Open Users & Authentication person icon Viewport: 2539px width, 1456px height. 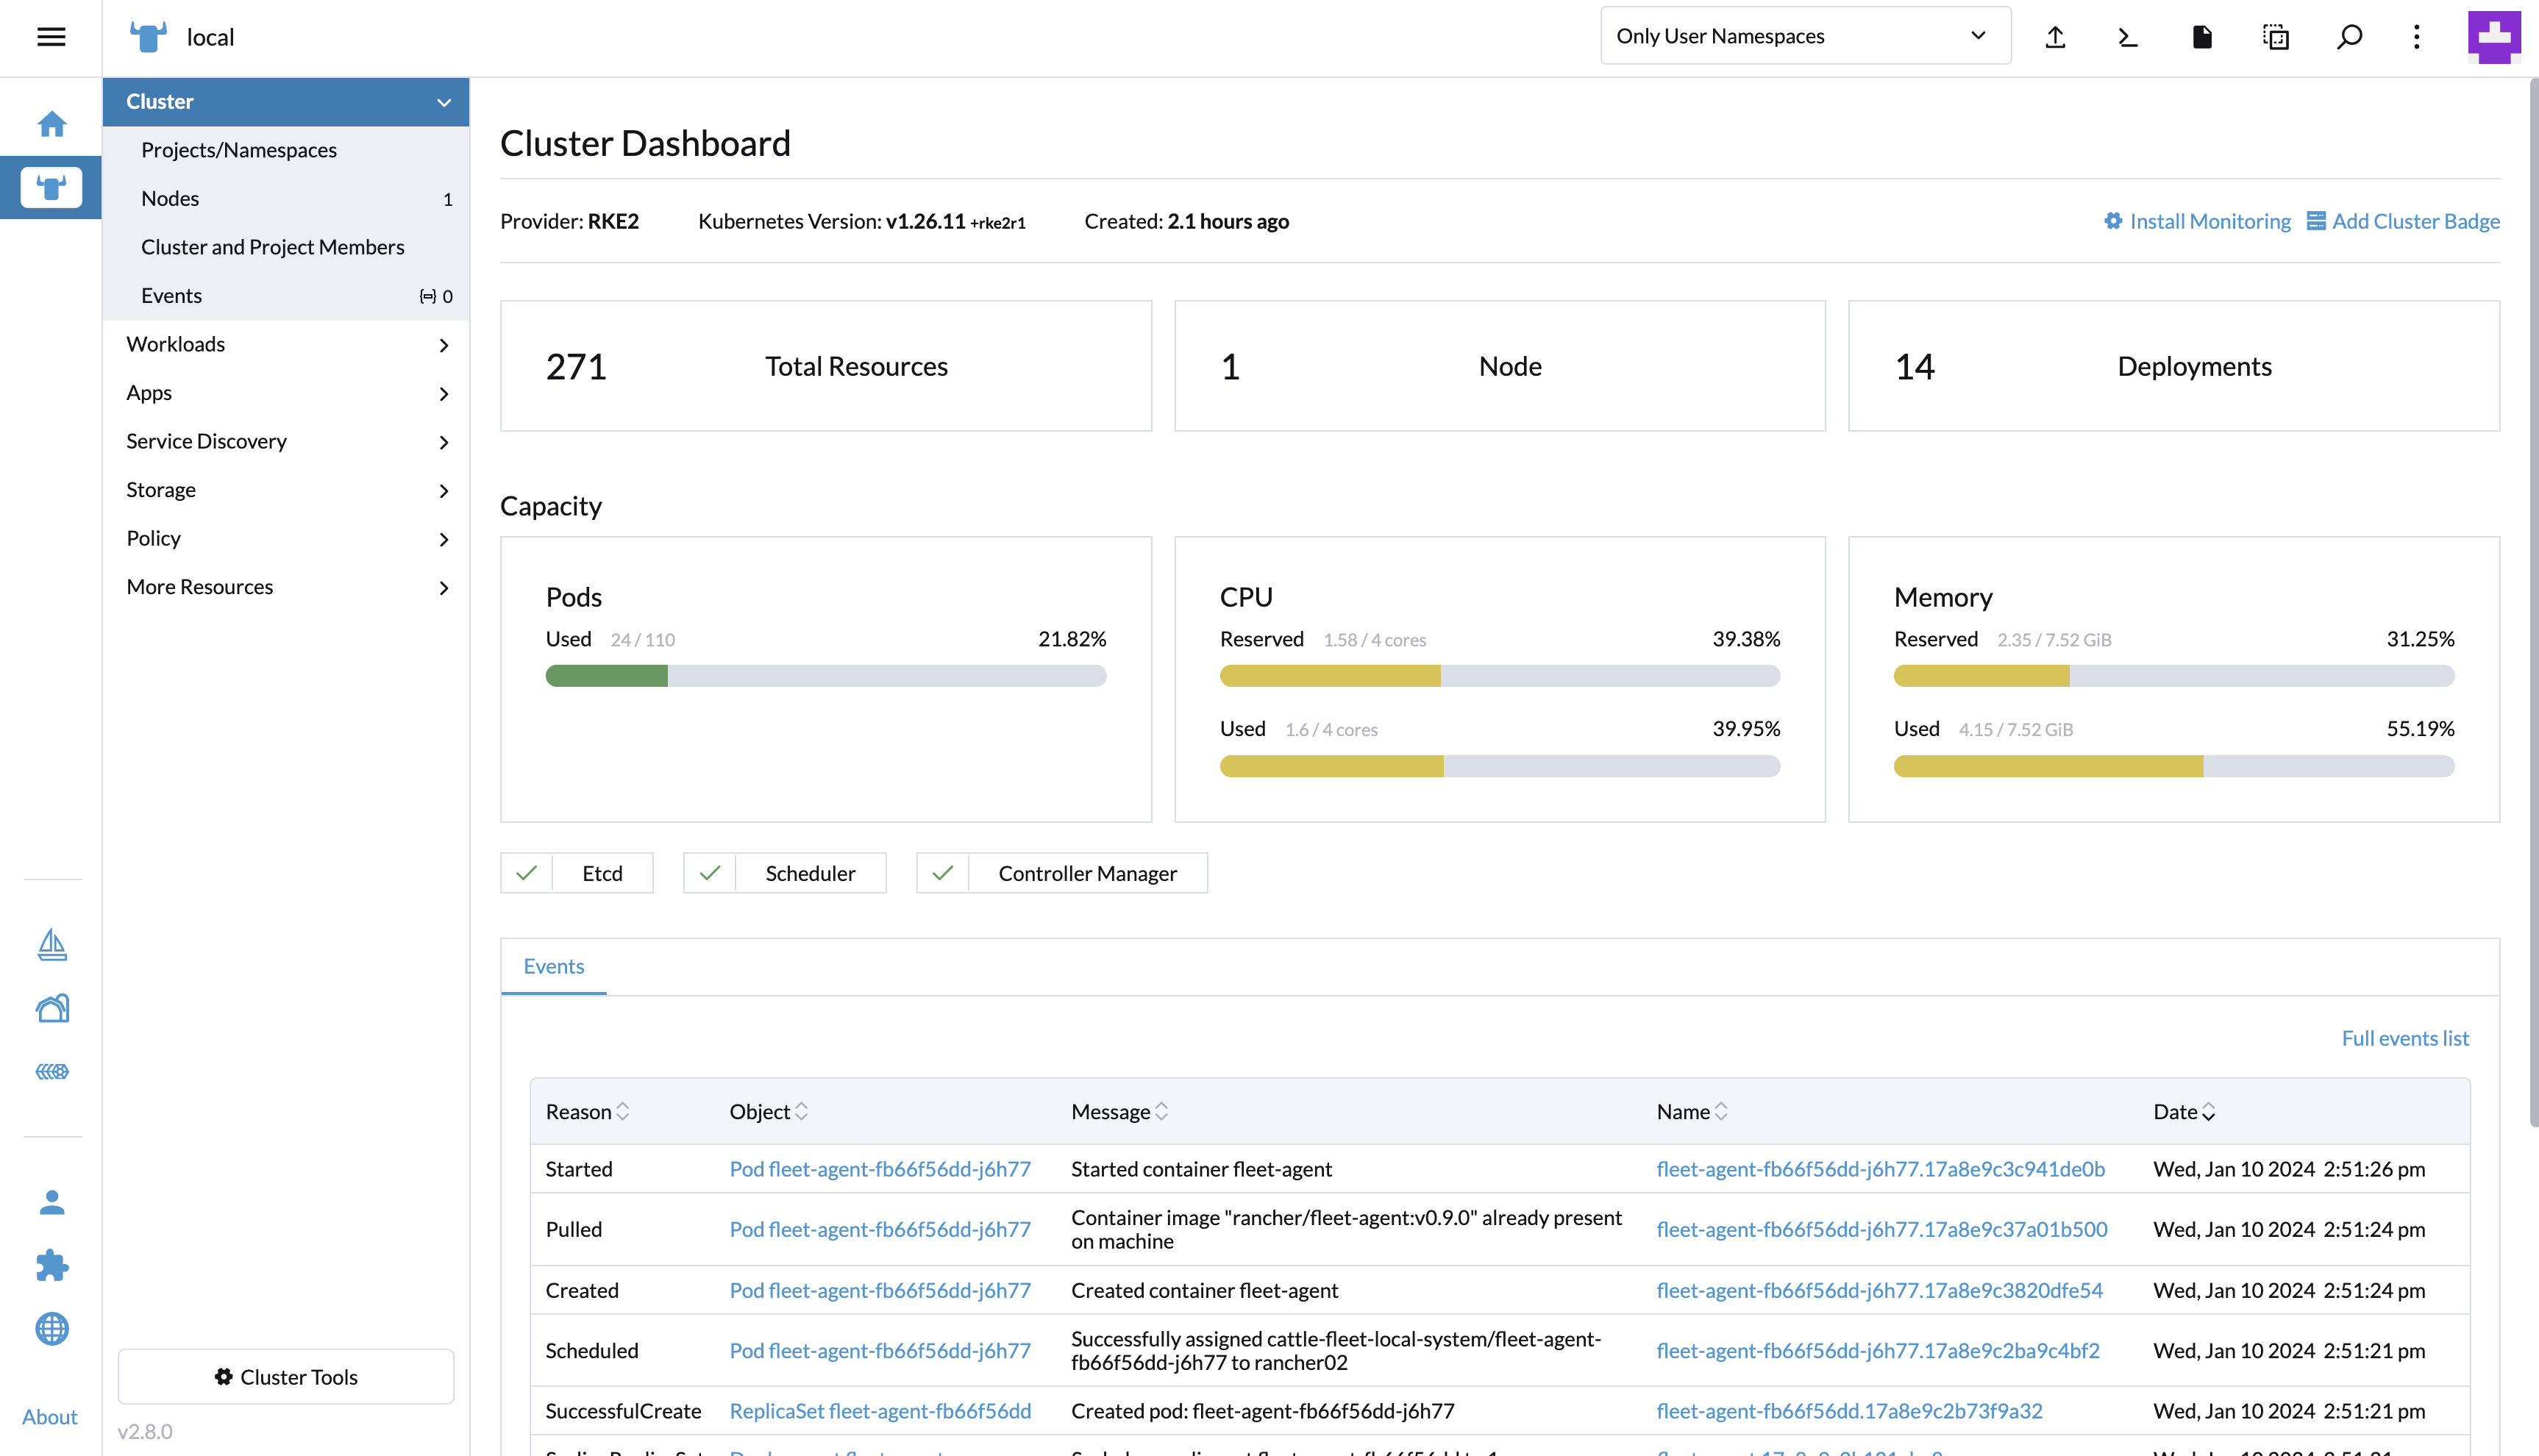point(52,1202)
